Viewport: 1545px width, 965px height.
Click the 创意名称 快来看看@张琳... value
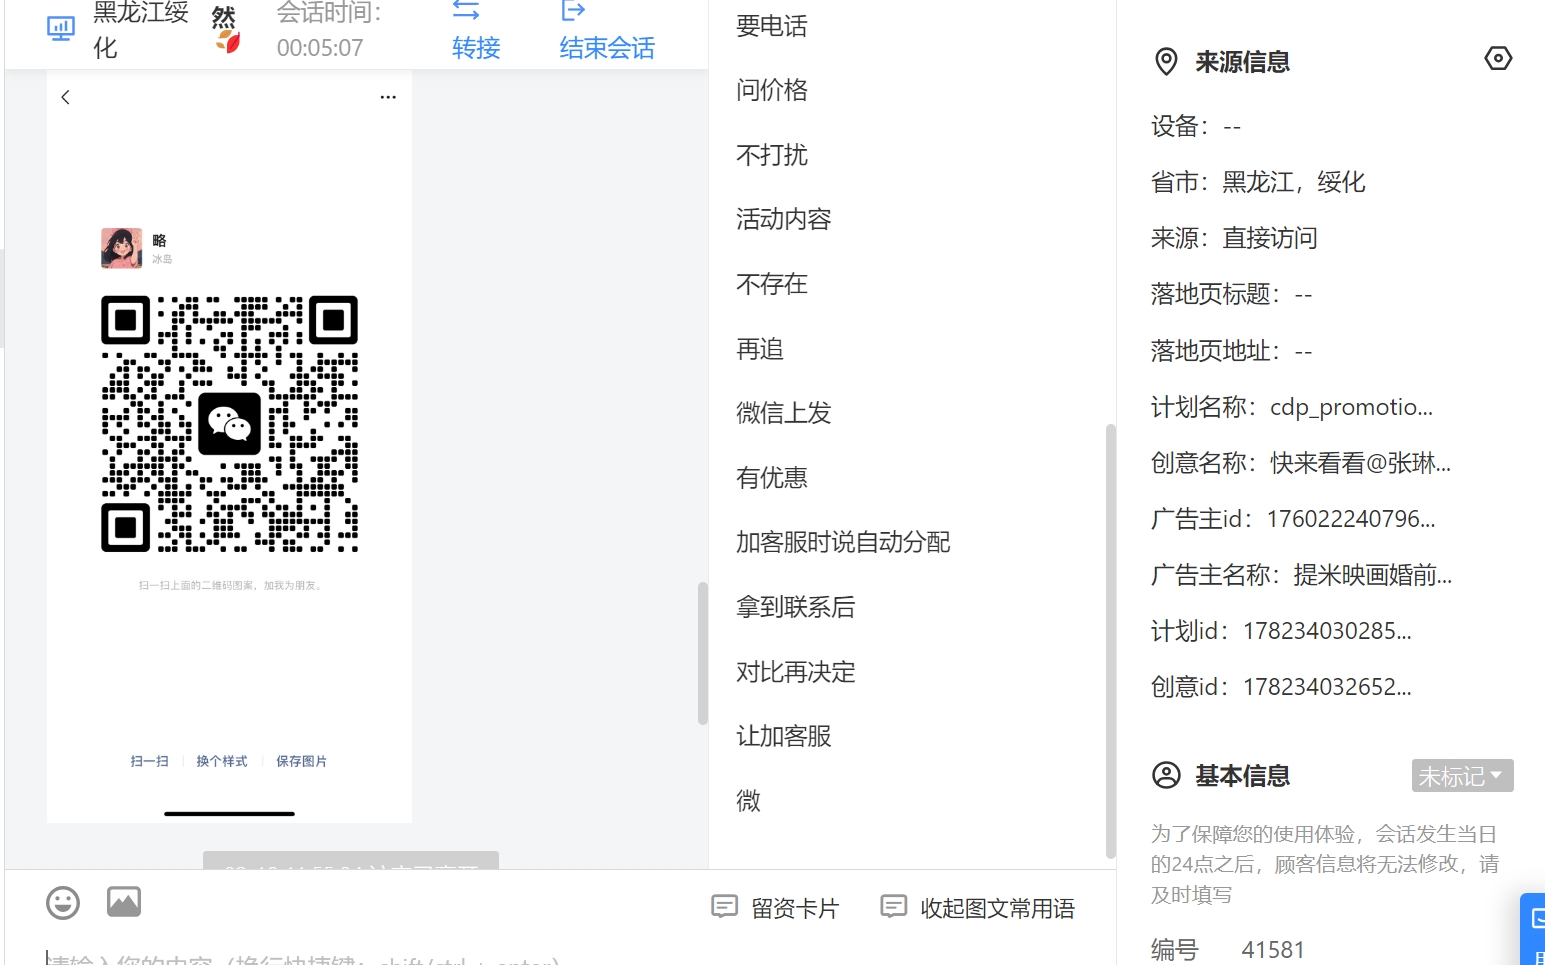coord(1360,463)
